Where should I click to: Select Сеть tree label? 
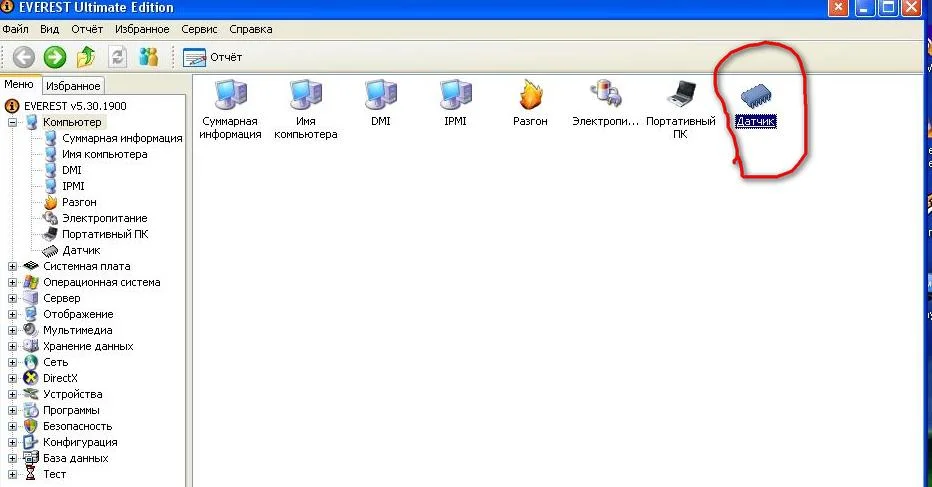pos(55,362)
